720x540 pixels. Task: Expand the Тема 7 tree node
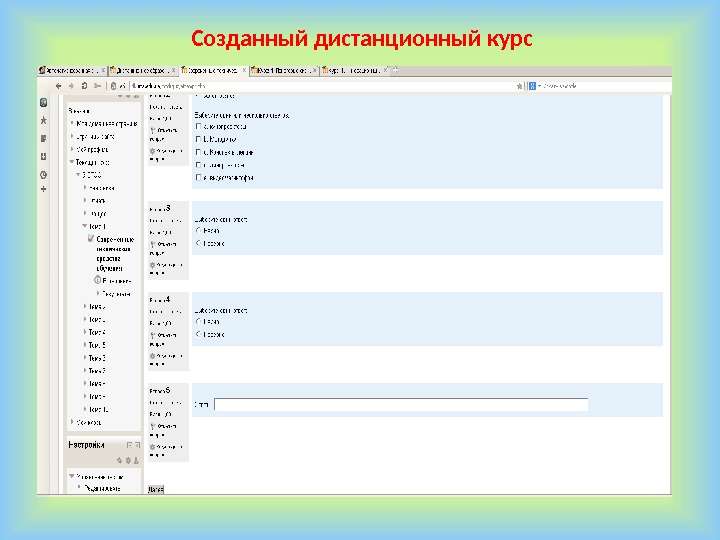coord(85,370)
